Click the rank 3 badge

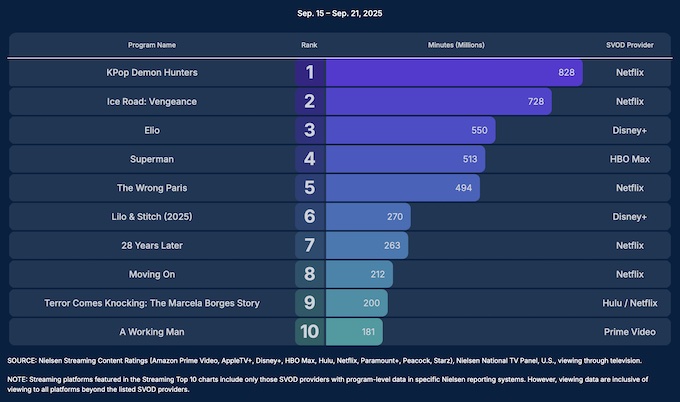[x=310, y=131]
